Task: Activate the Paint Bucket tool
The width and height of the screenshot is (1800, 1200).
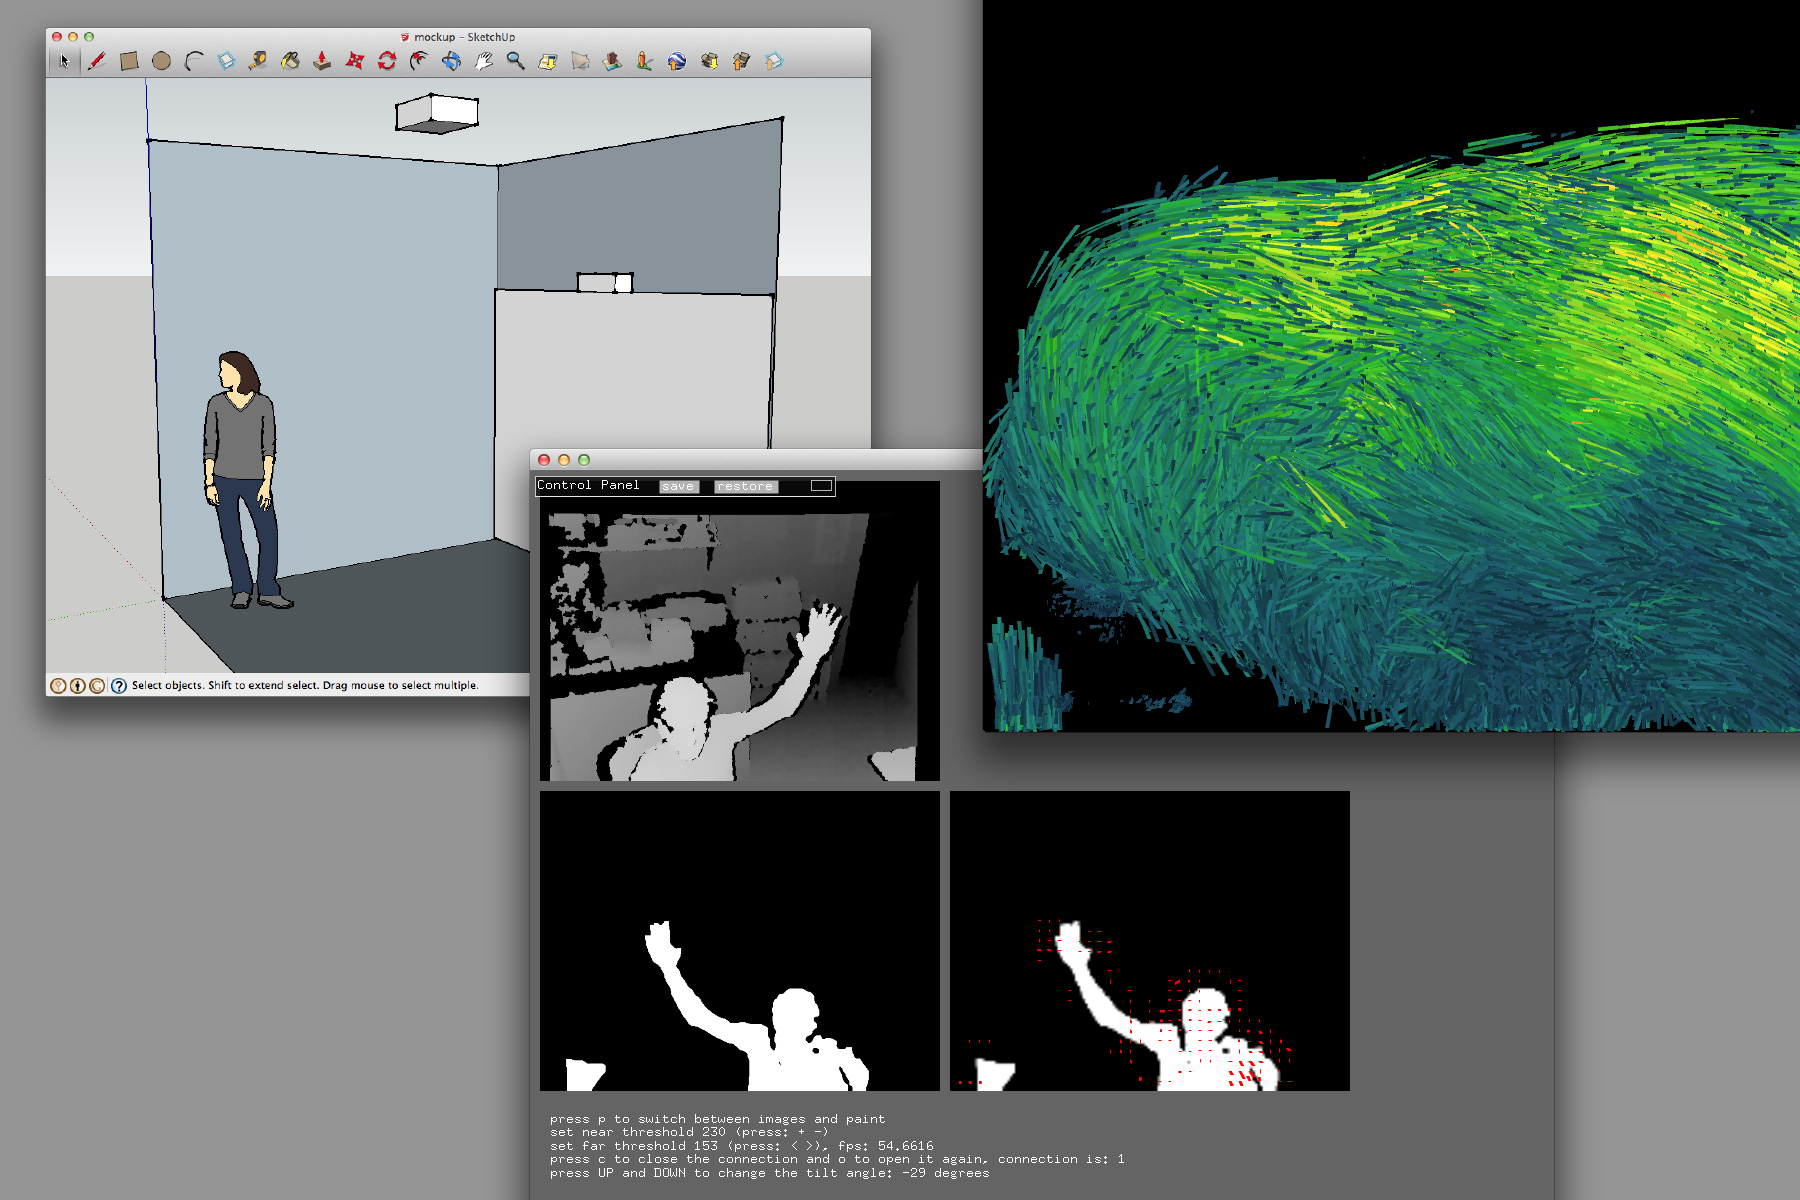Action: click(290, 61)
